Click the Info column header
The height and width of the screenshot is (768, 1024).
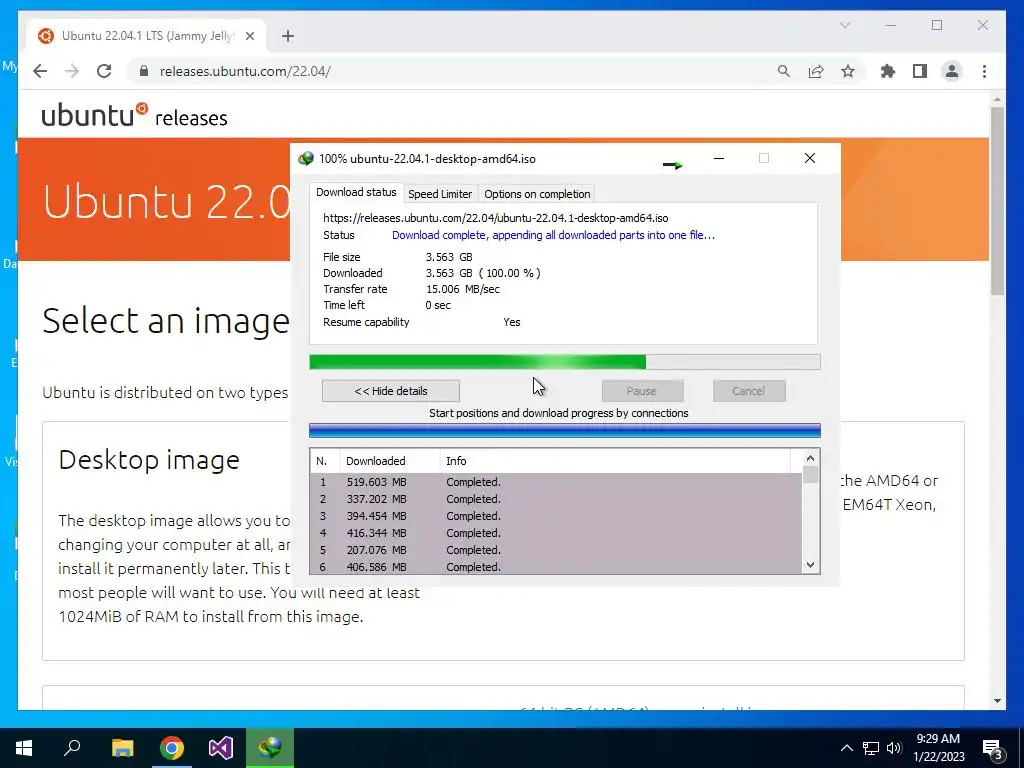[x=615, y=461]
